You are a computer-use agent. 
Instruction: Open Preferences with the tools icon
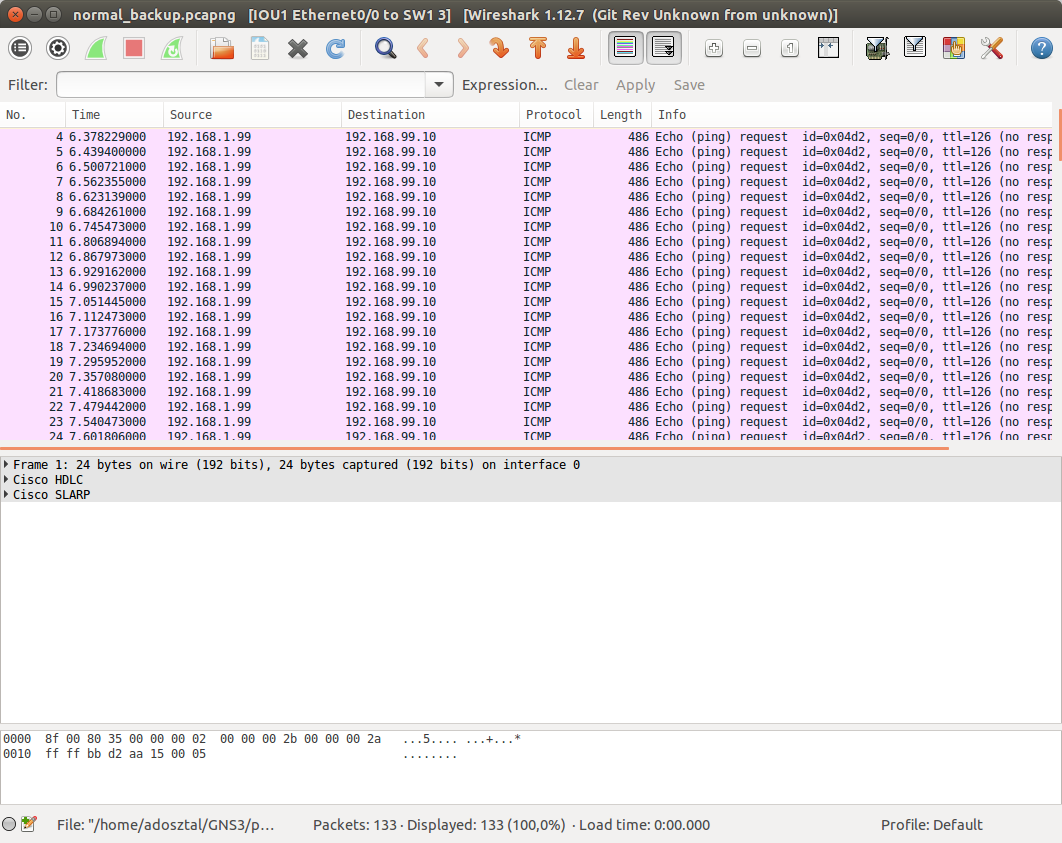991,48
